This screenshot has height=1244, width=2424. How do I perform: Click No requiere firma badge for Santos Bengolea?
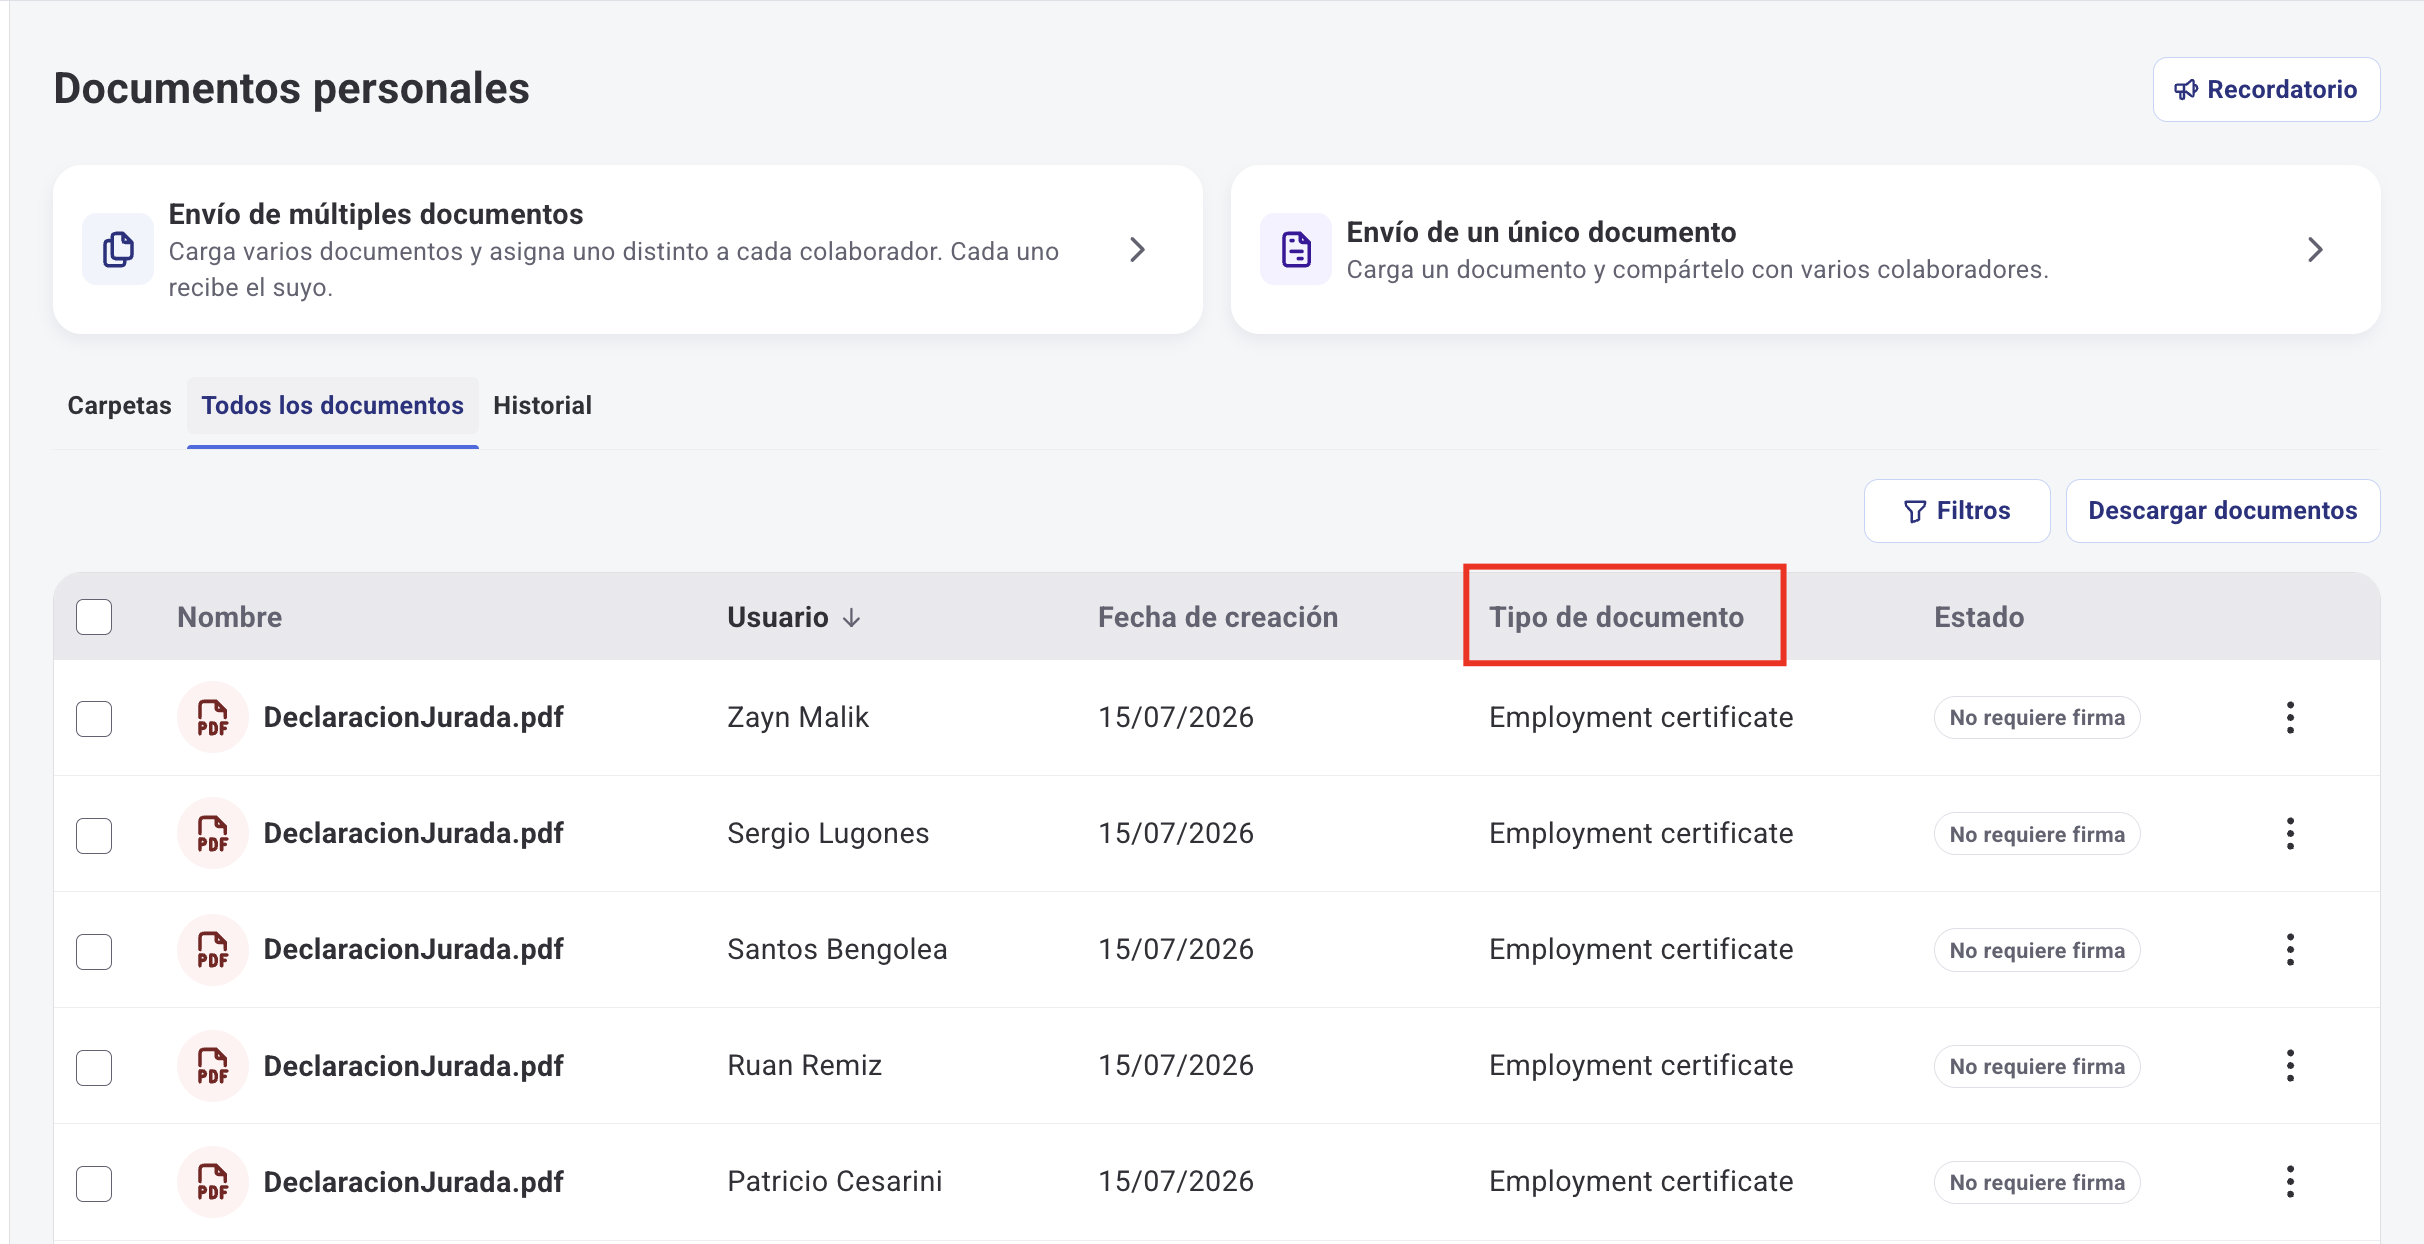[2037, 950]
